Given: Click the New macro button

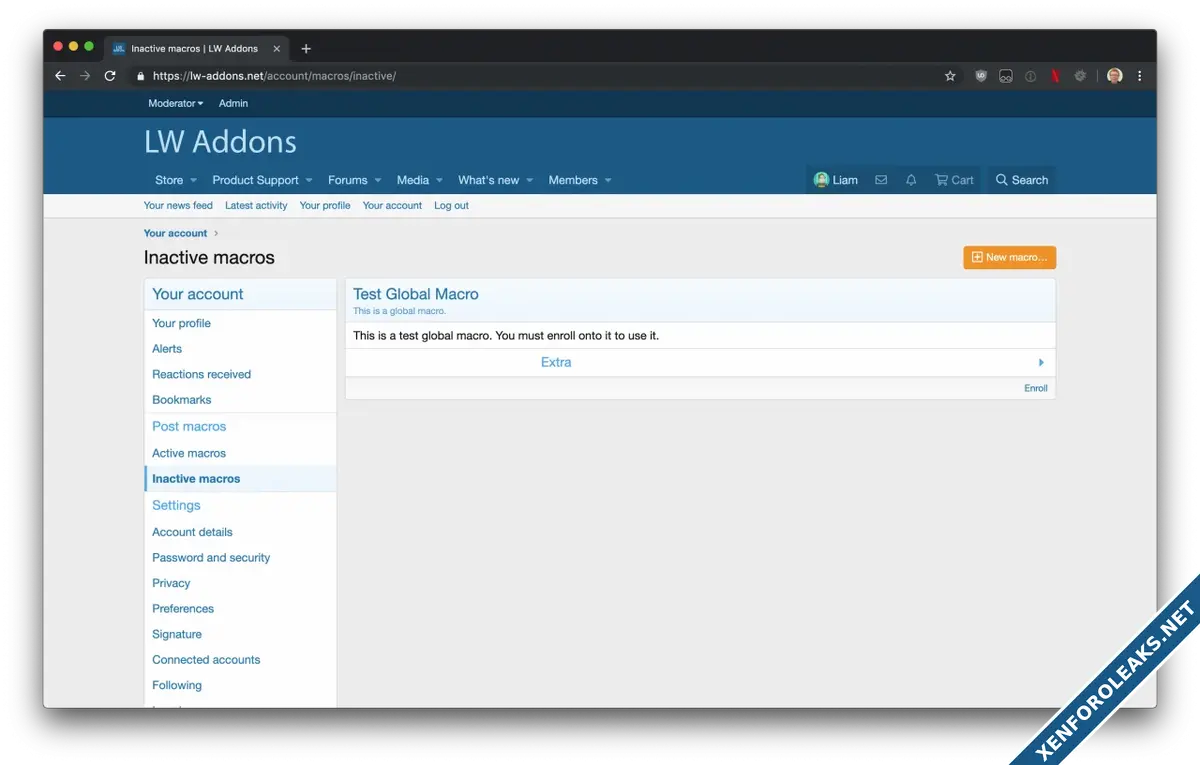Looking at the screenshot, I should click(1009, 257).
